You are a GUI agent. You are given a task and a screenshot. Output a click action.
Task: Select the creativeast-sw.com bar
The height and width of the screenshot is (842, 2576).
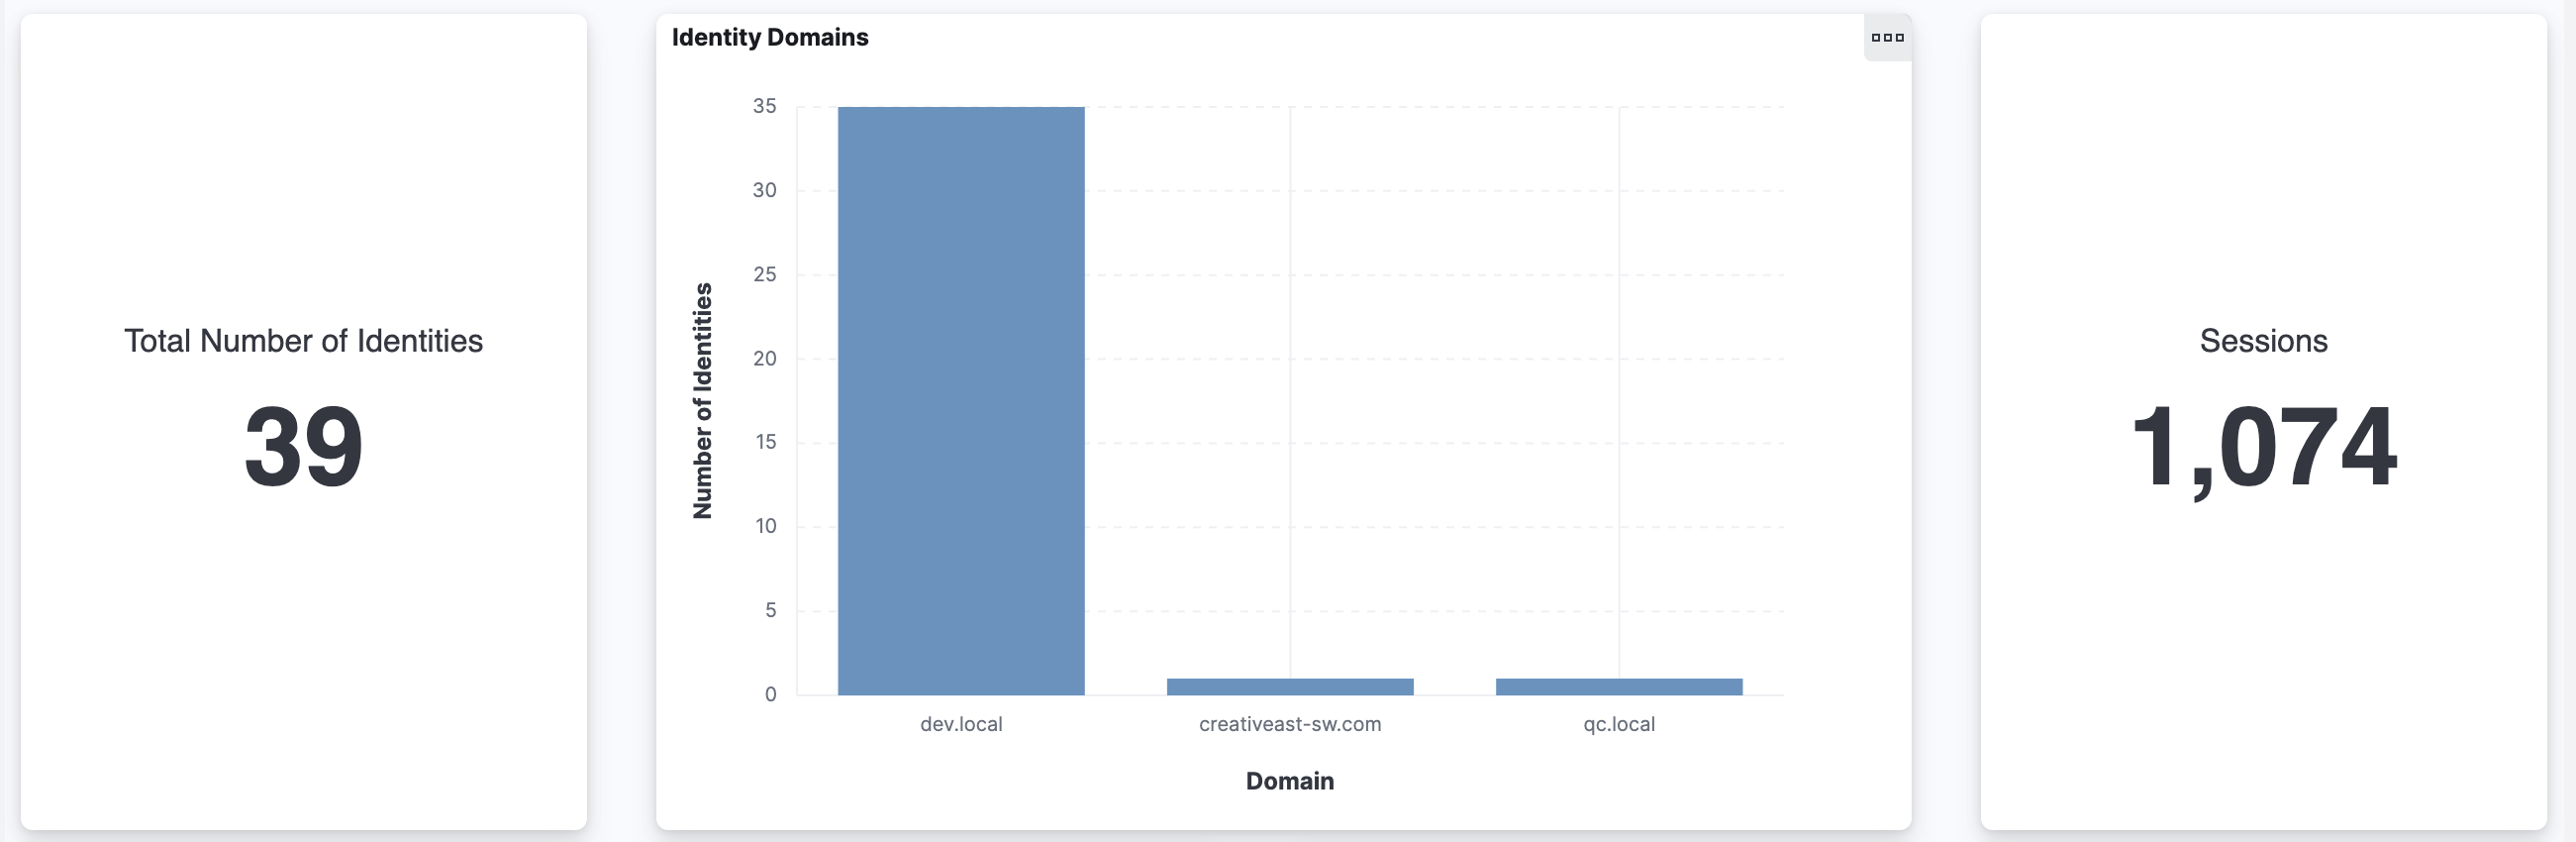pyautogui.click(x=1289, y=686)
